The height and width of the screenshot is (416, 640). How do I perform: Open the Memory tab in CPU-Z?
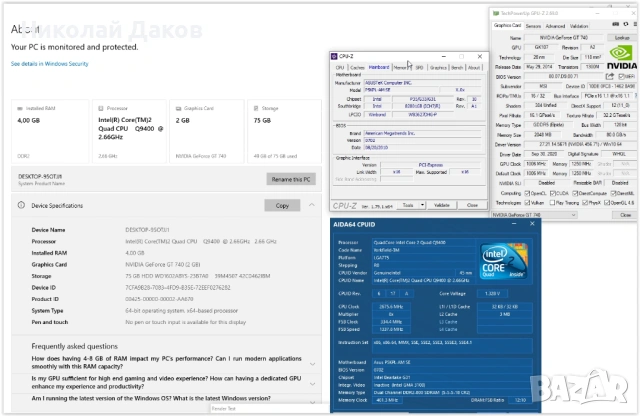tap(402, 67)
